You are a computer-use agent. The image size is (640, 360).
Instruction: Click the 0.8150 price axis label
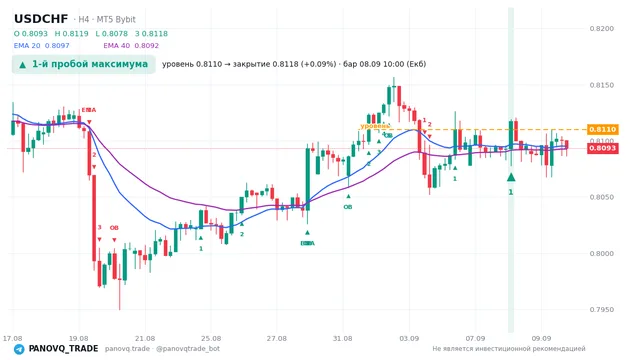(x=602, y=85)
